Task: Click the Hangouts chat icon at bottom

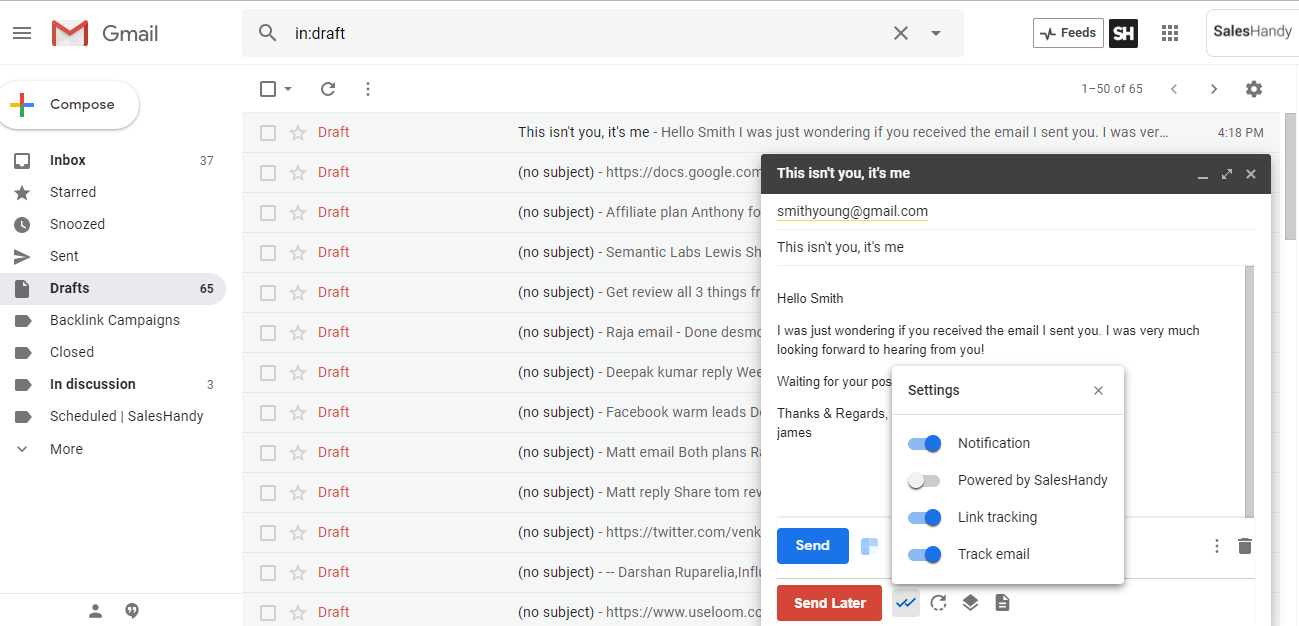Action: 132,611
